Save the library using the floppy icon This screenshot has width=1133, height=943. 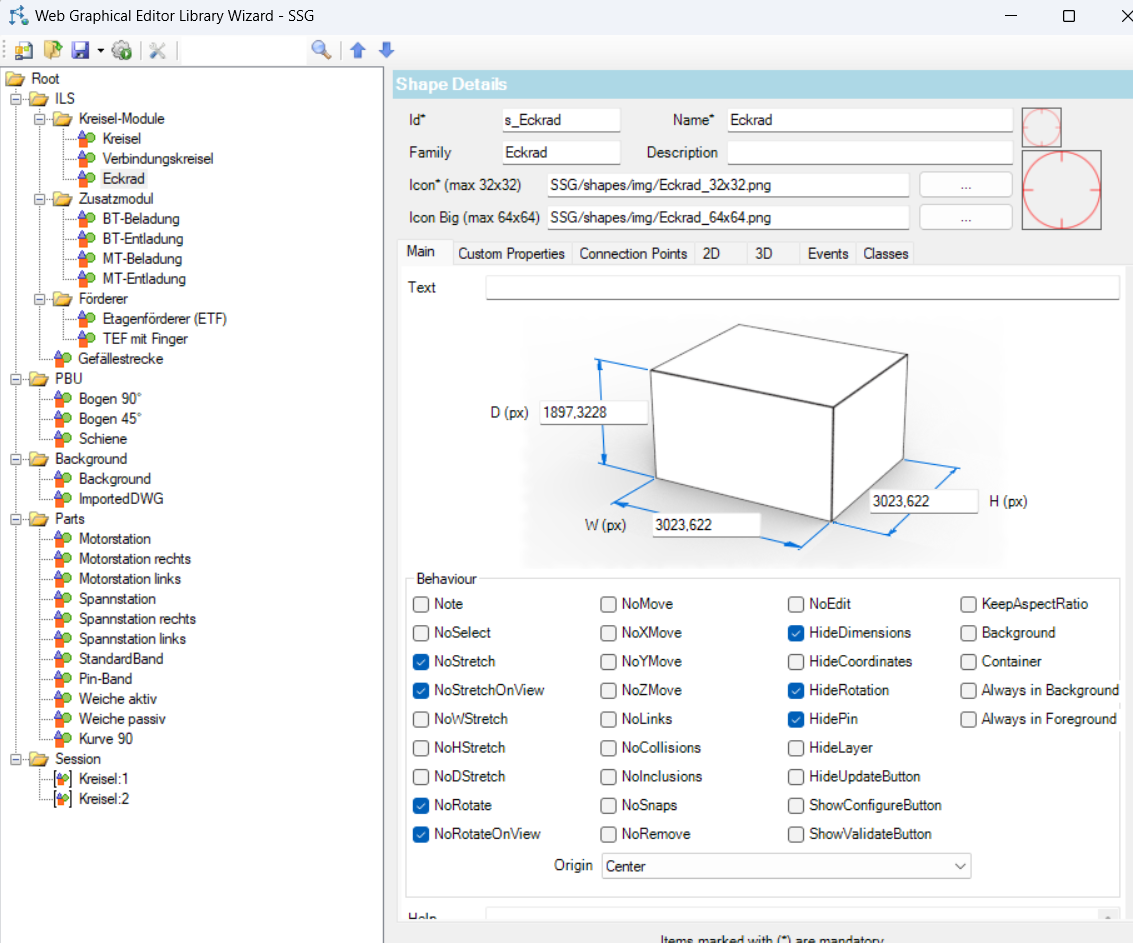[x=80, y=51]
